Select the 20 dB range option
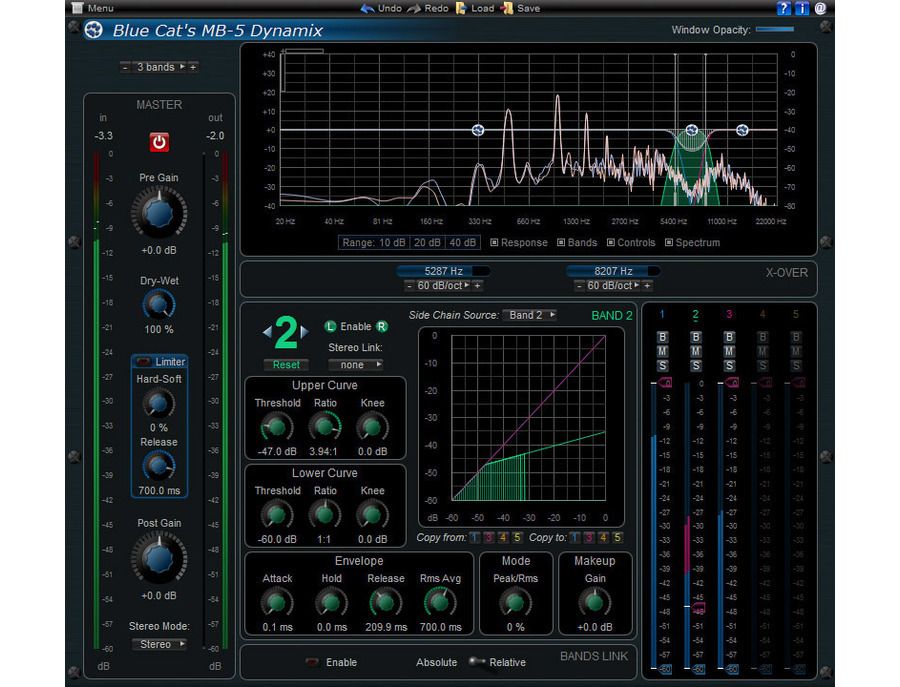The image size is (900, 687). [427, 243]
